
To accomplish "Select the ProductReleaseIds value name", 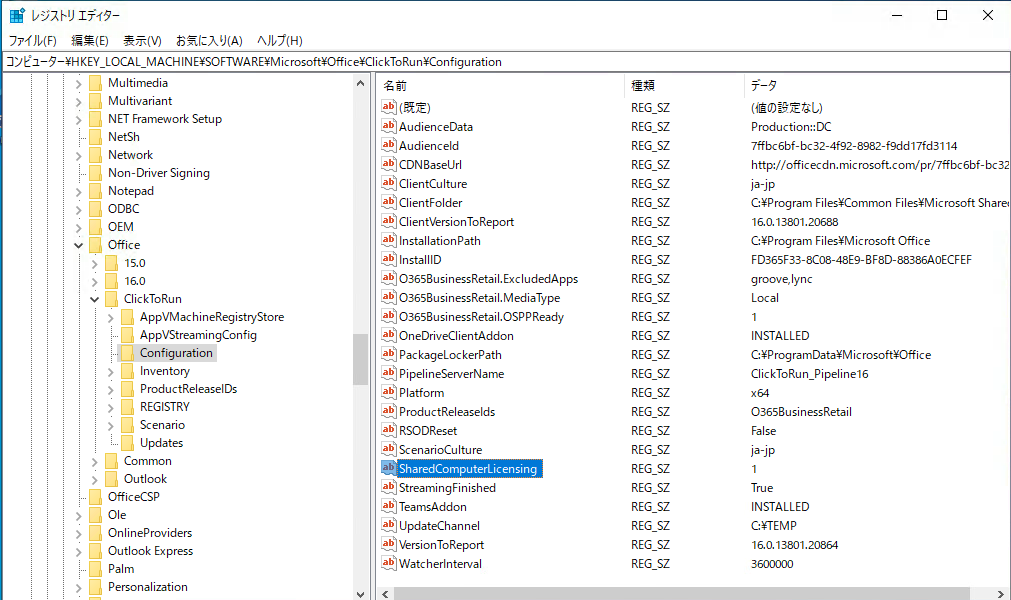I will (x=447, y=412).
